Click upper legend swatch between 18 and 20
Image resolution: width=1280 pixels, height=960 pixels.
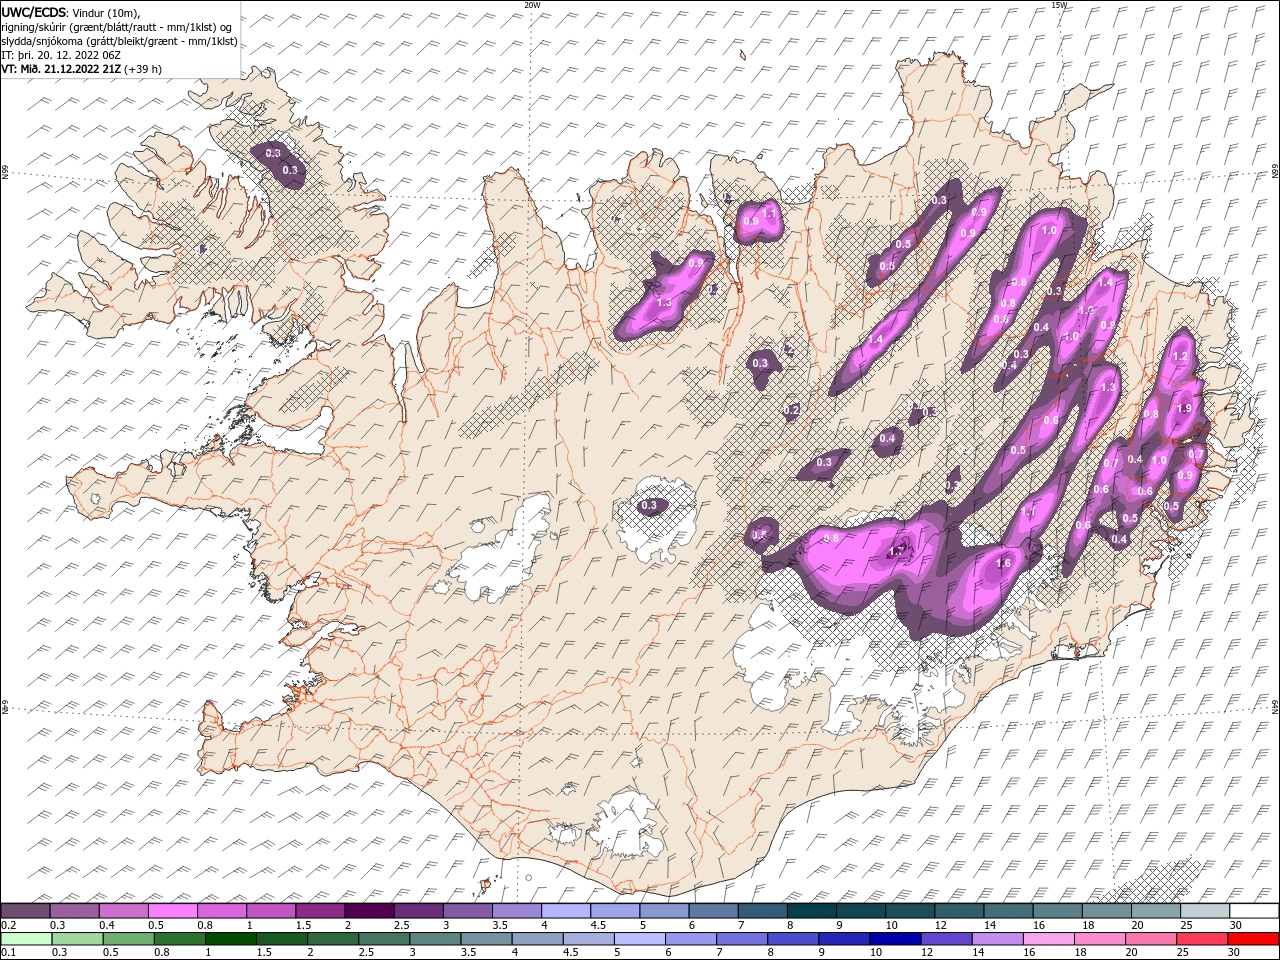[1106, 910]
